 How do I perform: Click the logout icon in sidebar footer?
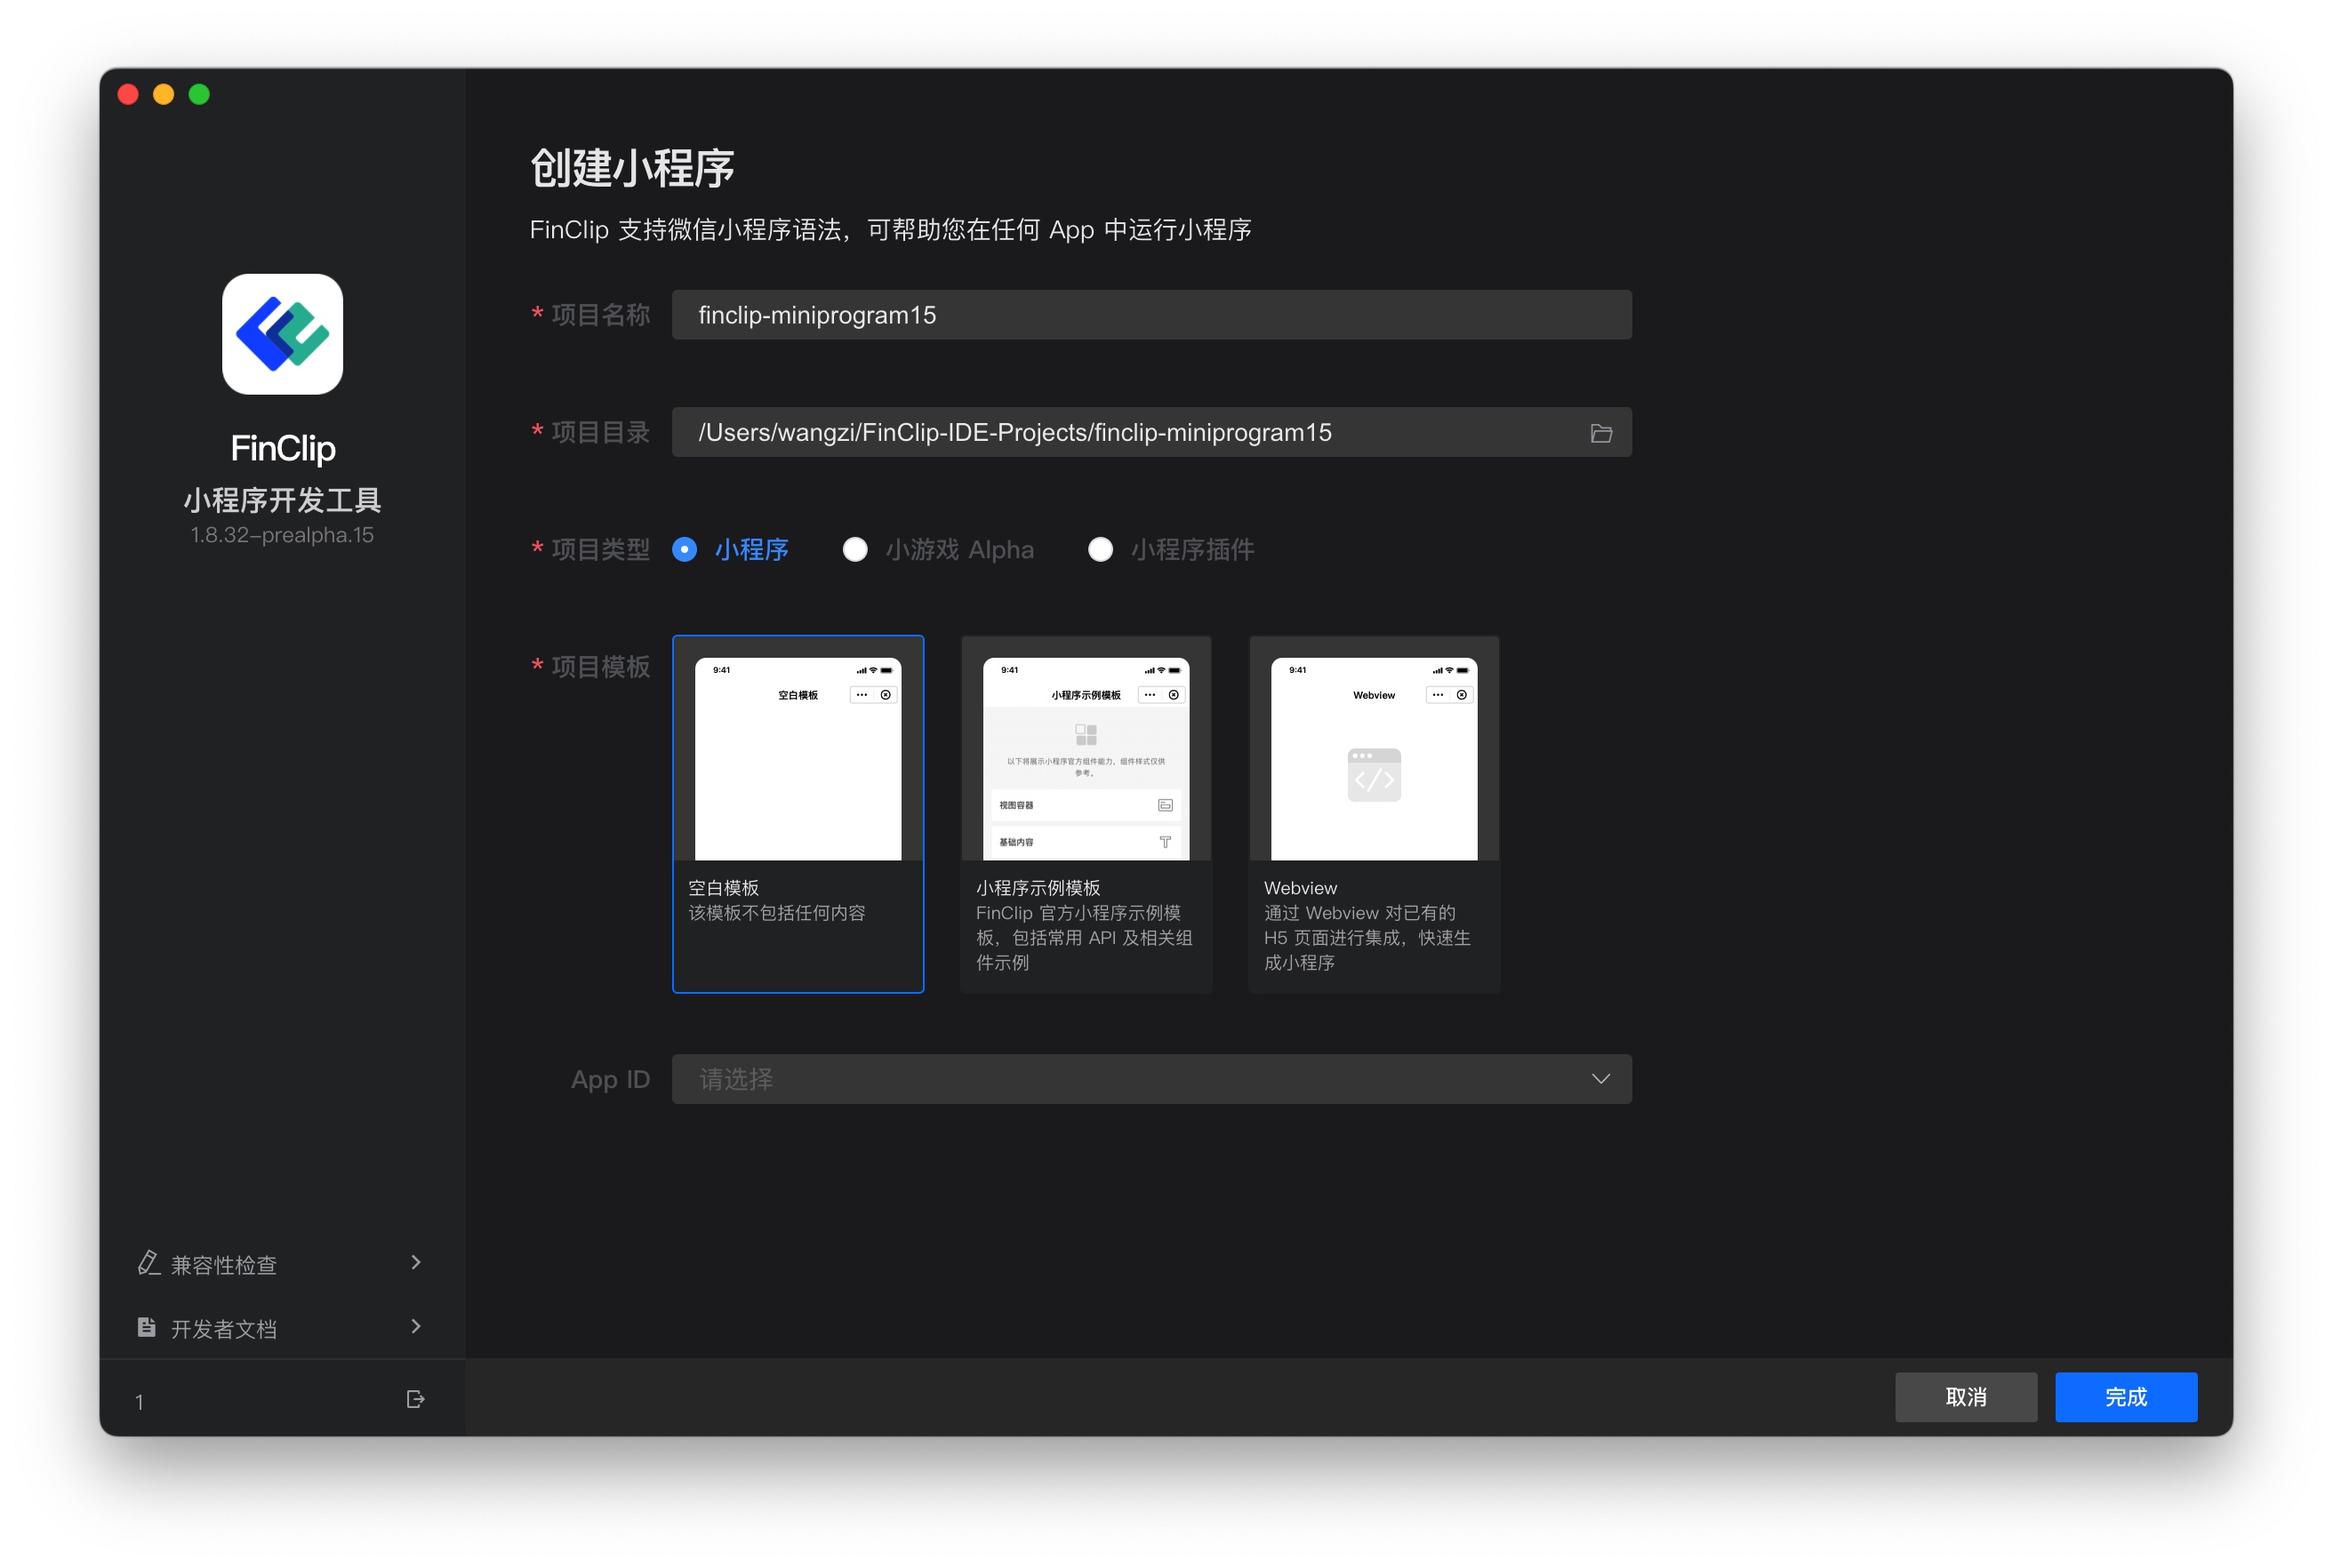point(415,1399)
